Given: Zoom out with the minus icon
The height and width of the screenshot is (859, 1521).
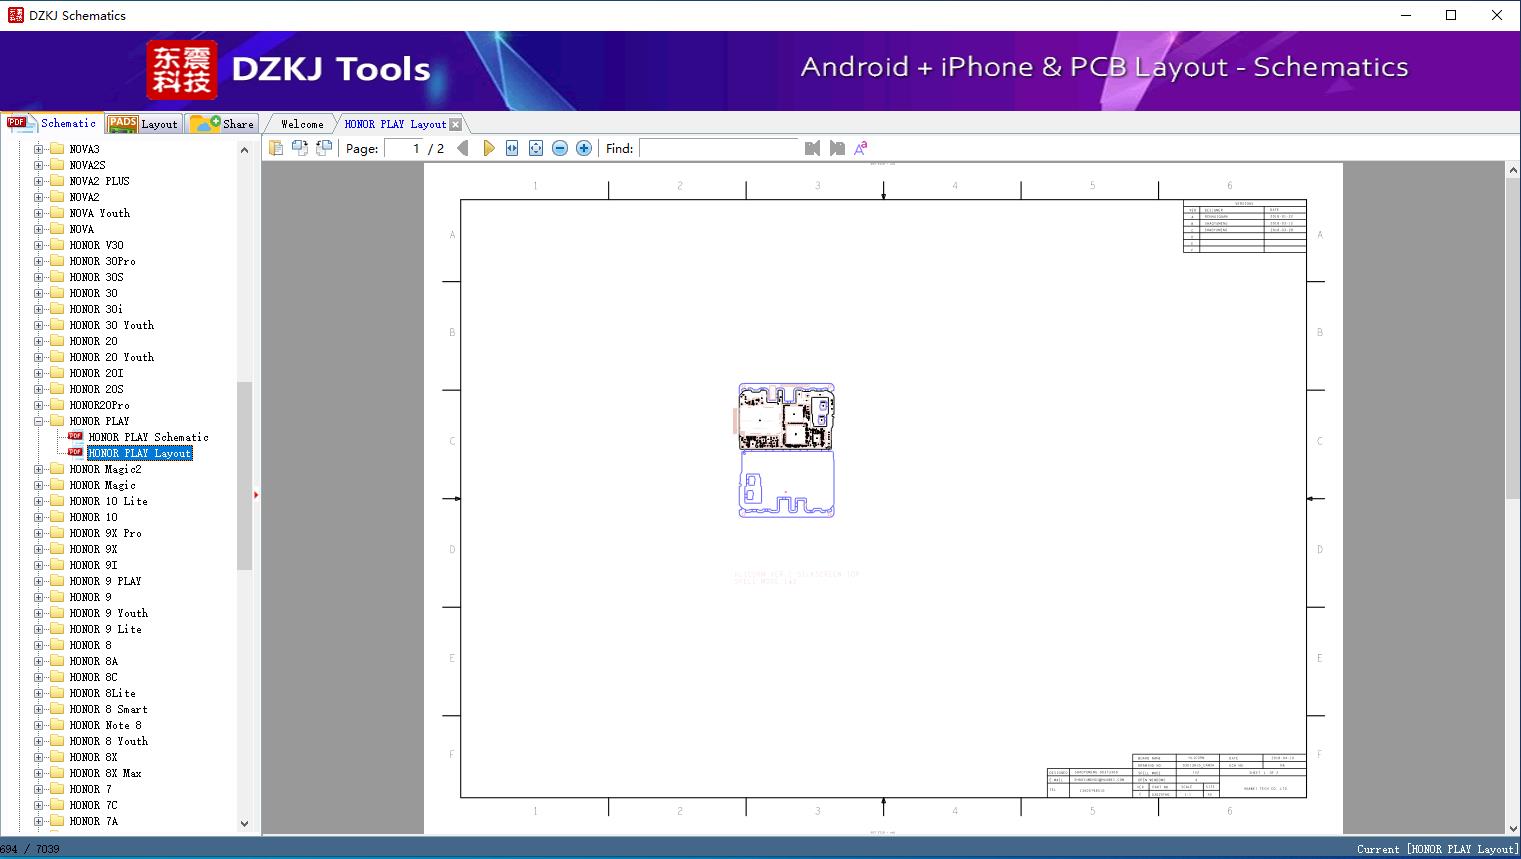Looking at the screenshot, I should click(560, 148).
